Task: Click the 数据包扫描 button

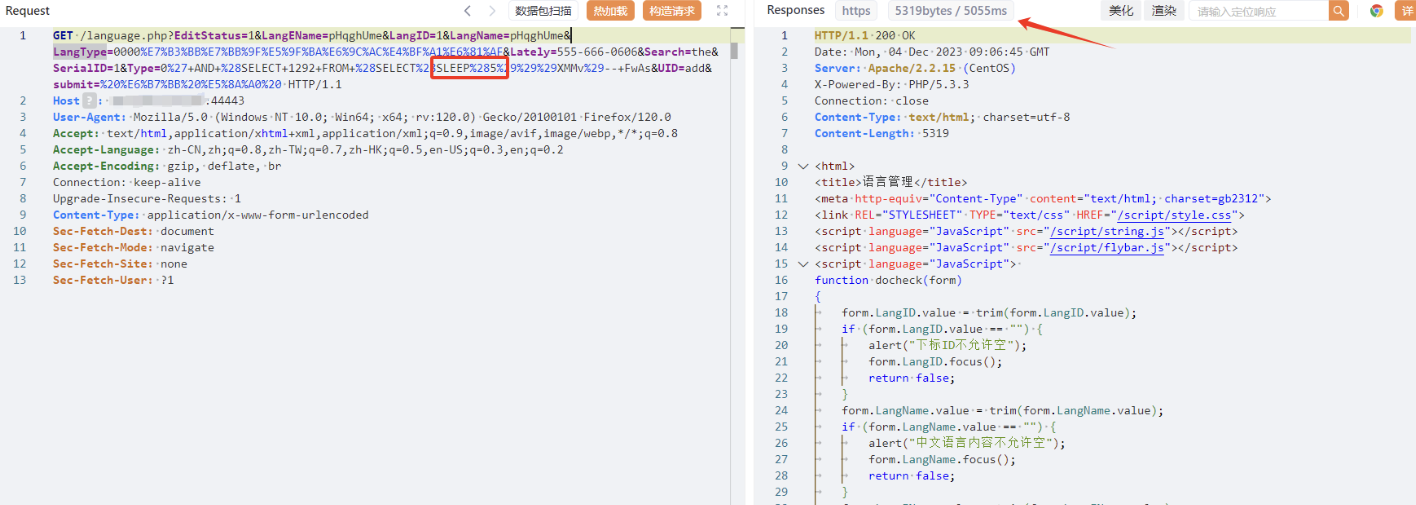Action: click(x=544, y=11)
